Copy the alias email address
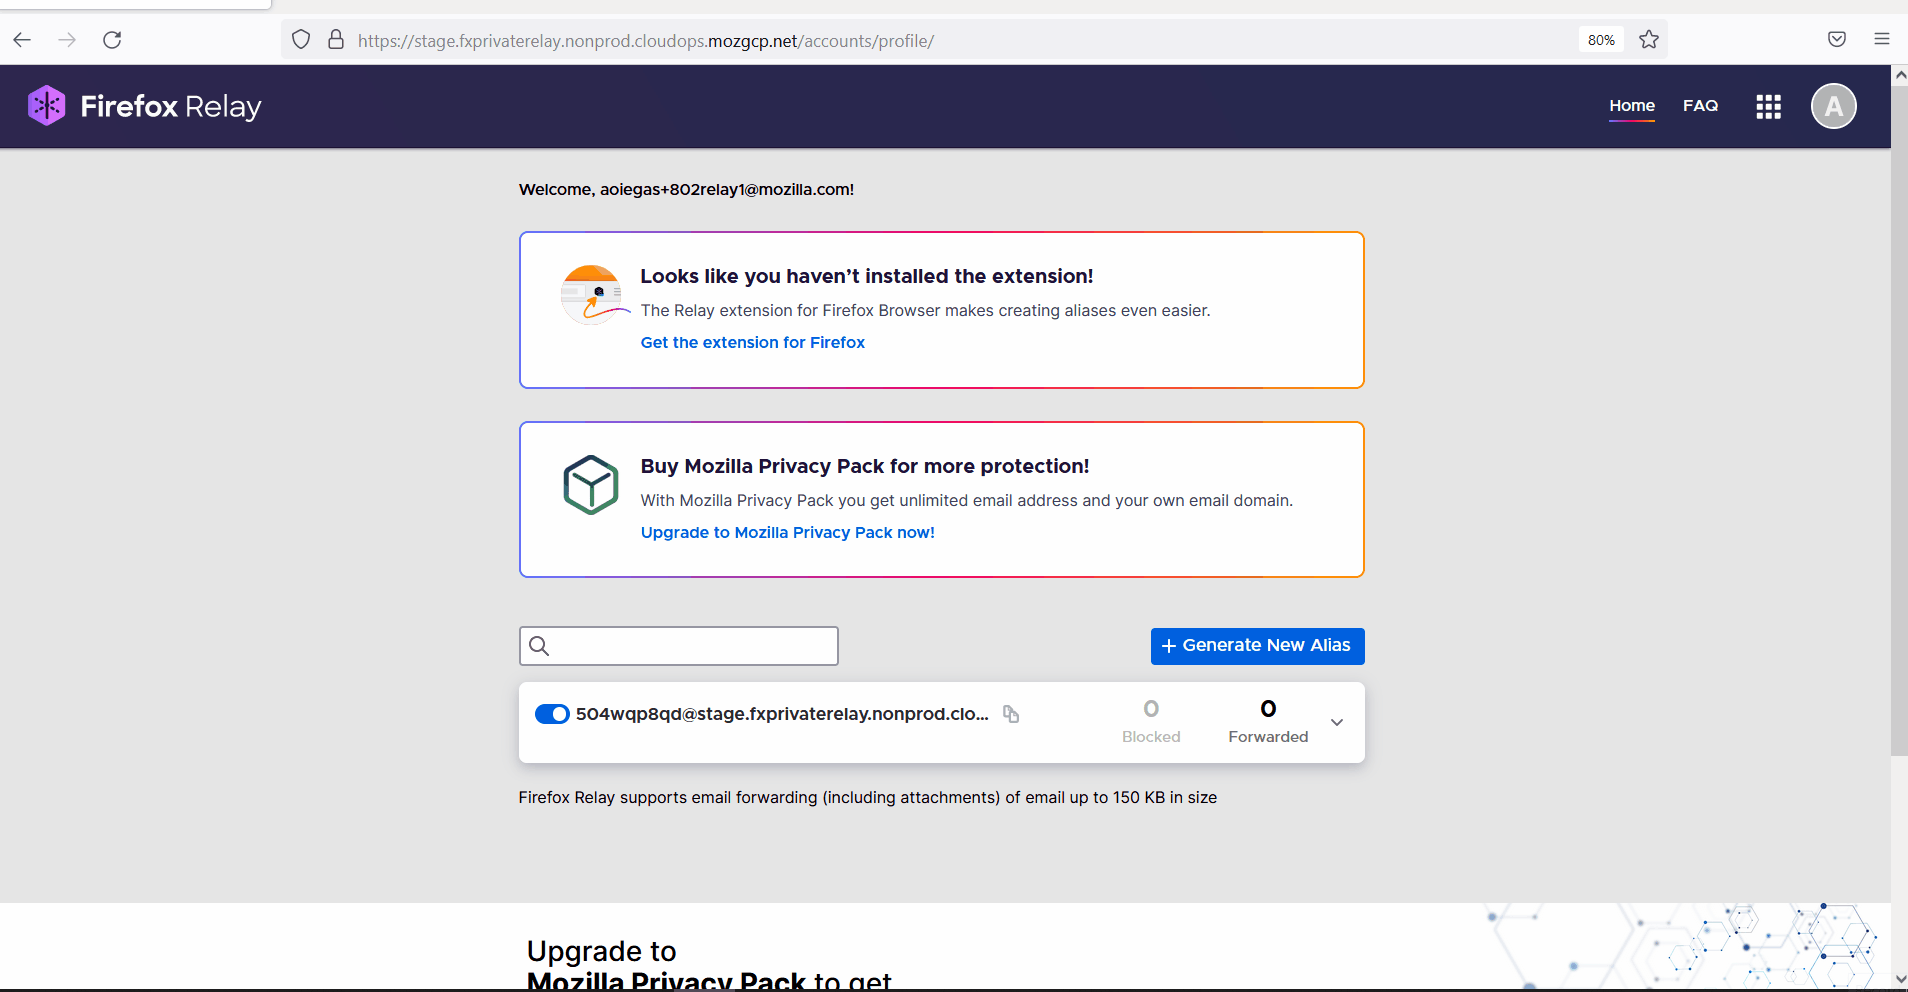1908x992 pixels. [x=1010, y=713]
